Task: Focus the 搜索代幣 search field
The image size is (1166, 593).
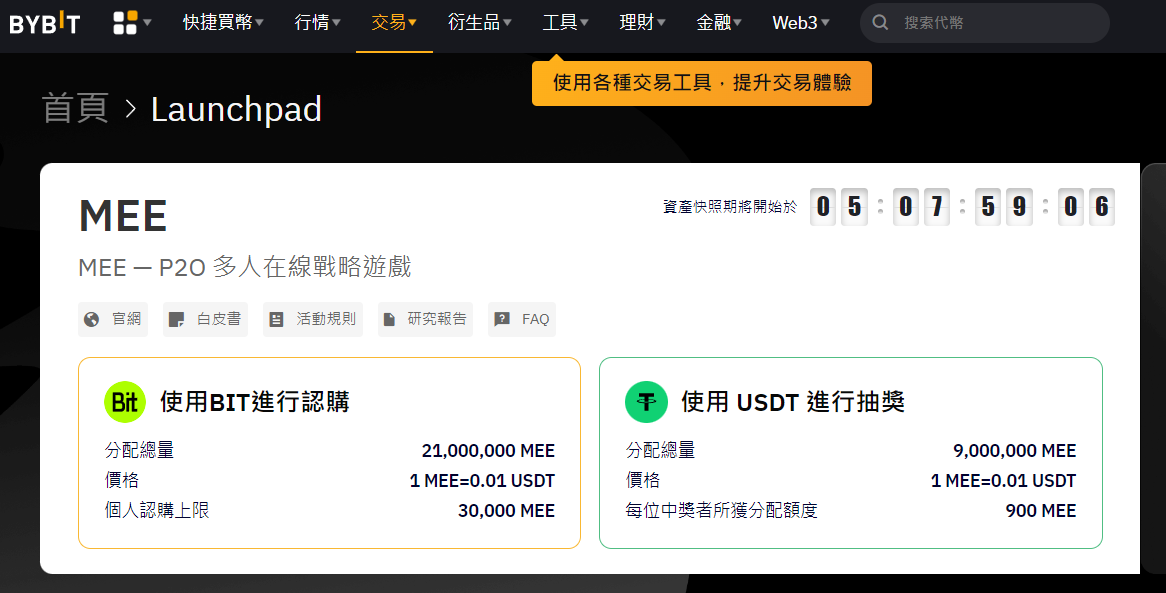Action: pyautogui.click(x=985, y=22)
